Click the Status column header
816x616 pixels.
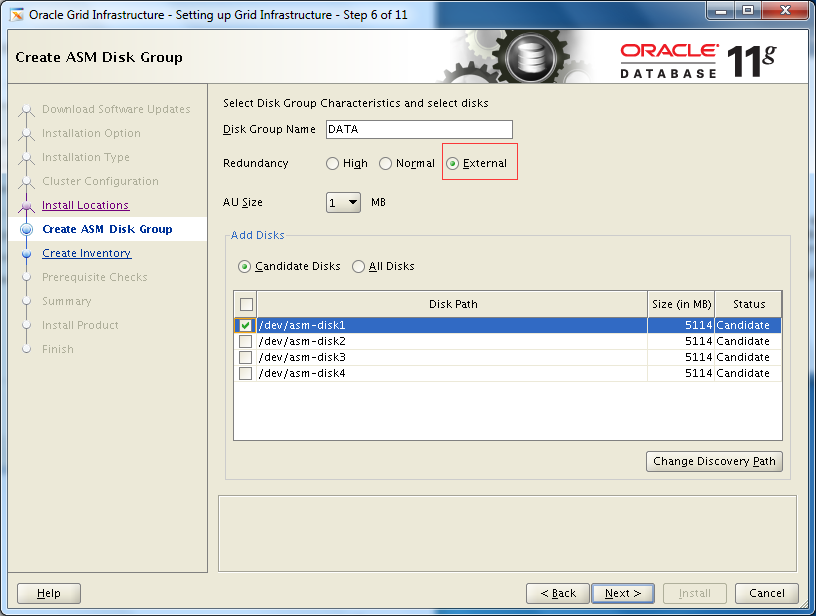pyautogui.click(x=749, y=304)
